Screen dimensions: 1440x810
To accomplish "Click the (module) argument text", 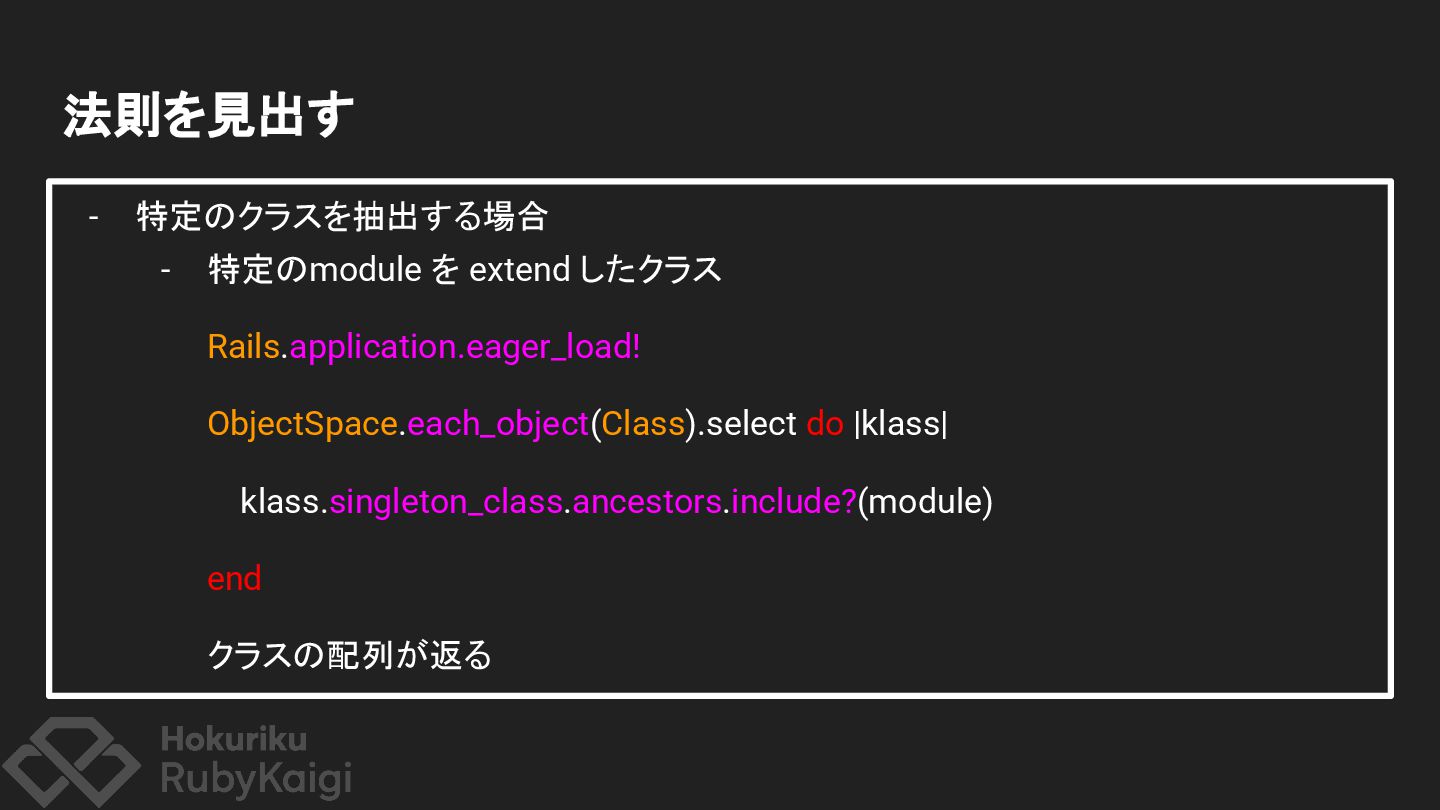I will (x=925, y=501).
